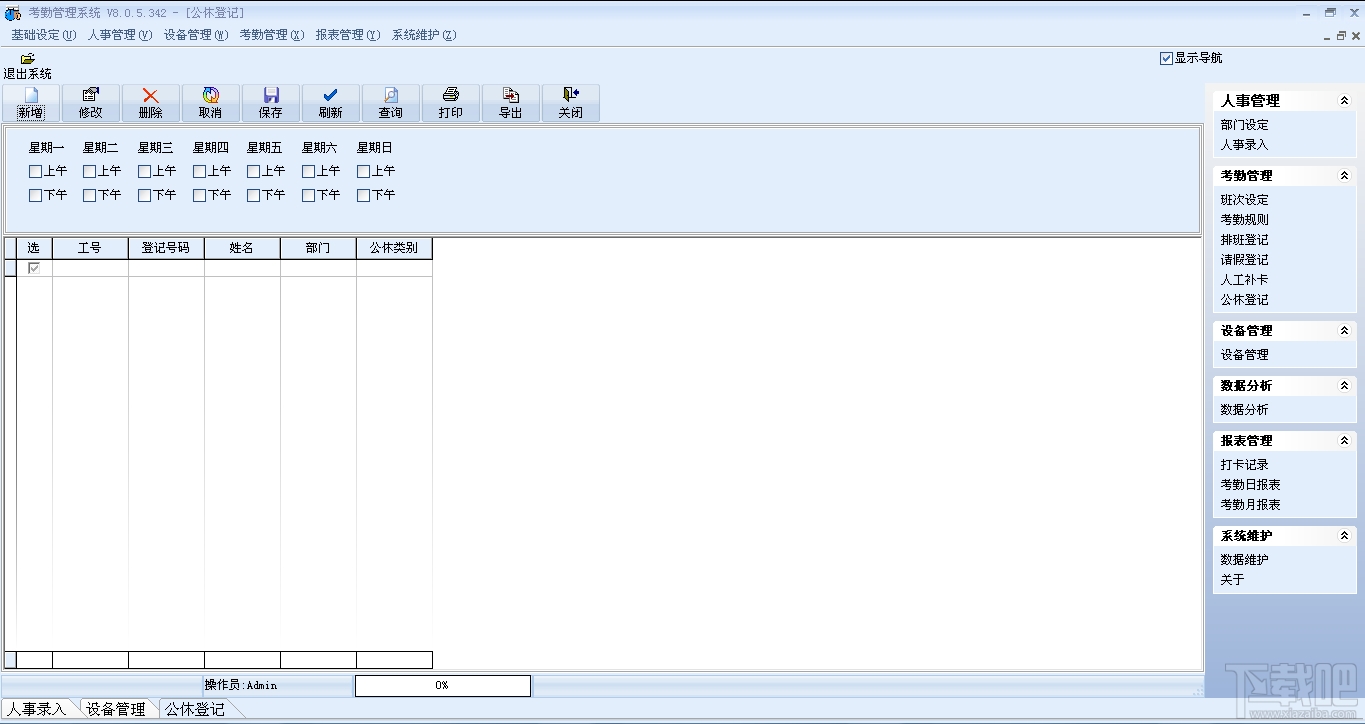Open the 考勤管理 menu in the menu bar
This screenshot has width=1365, height=724.
coord(272,35)
